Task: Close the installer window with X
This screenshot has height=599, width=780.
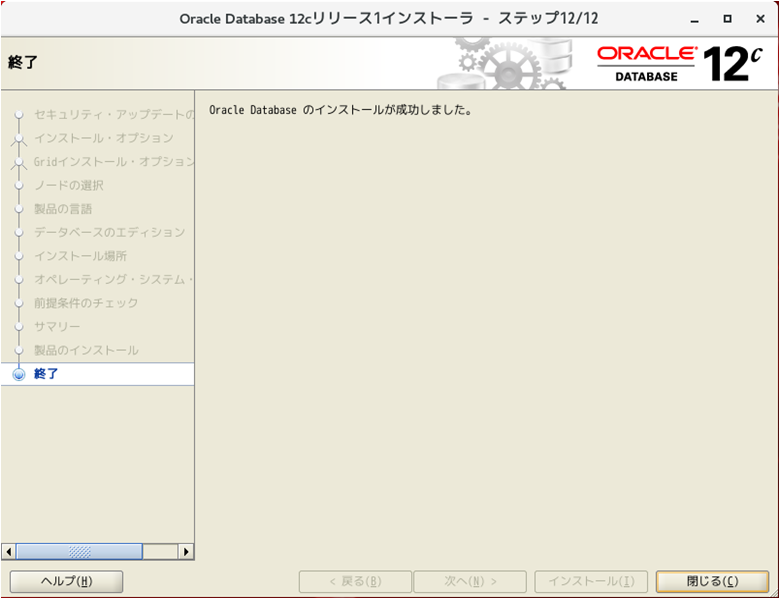Action: click(x=760, y=19)
